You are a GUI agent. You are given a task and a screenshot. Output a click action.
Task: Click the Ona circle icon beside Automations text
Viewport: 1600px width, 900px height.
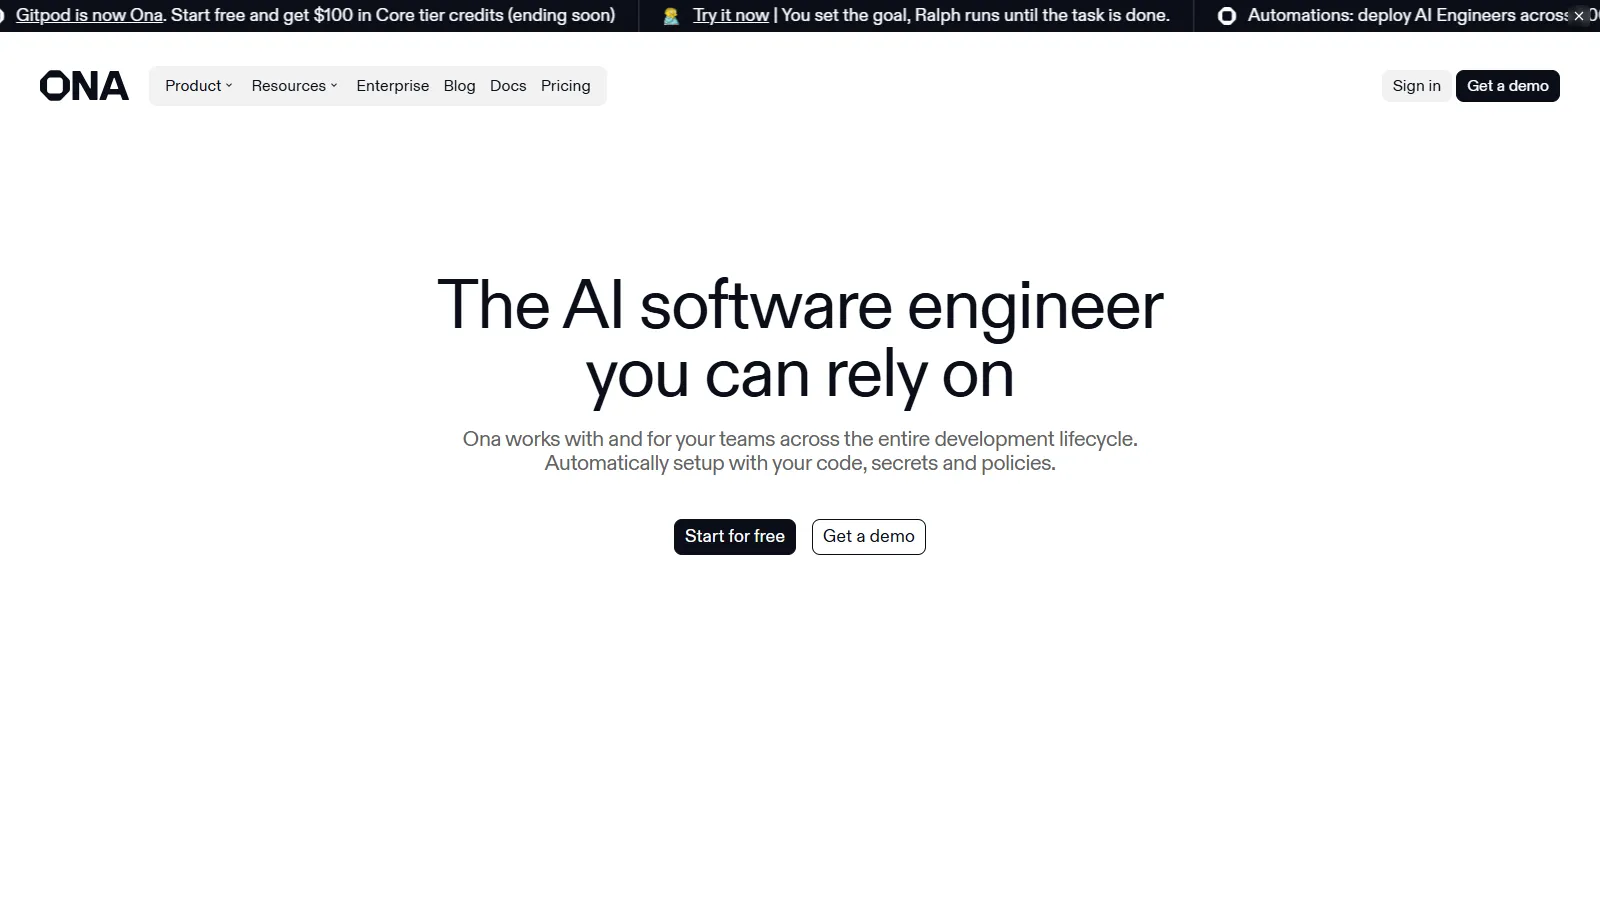1226,16
